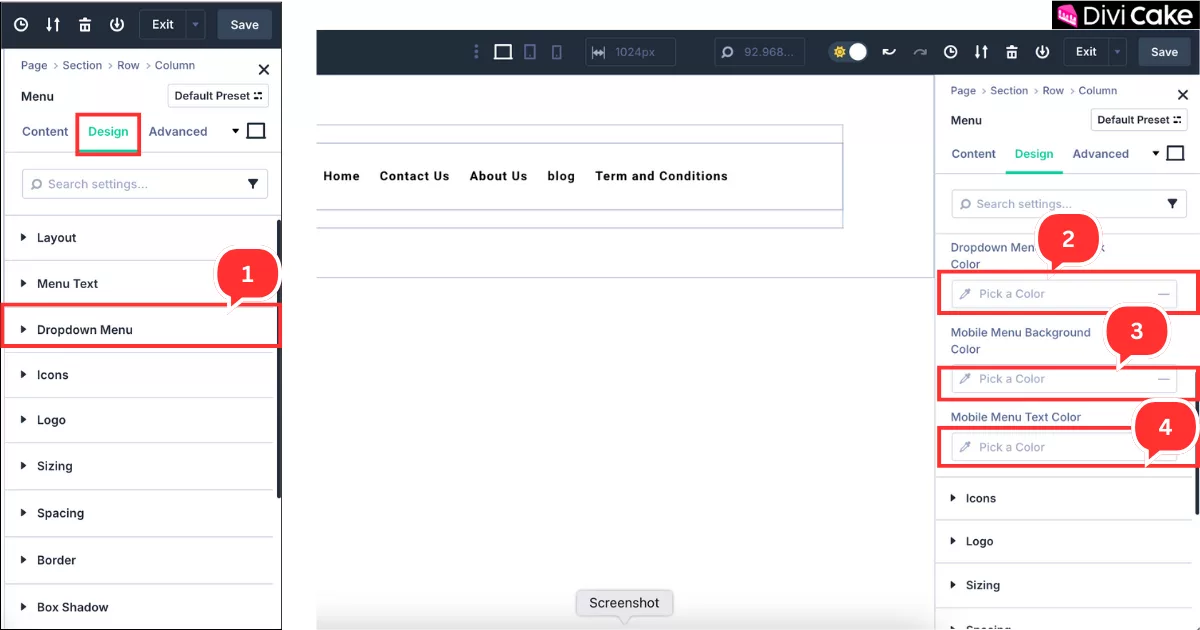Screen dimensions: 1200x630
Task: Click Exit button in builder top bar
Action: click(1086, 52)
